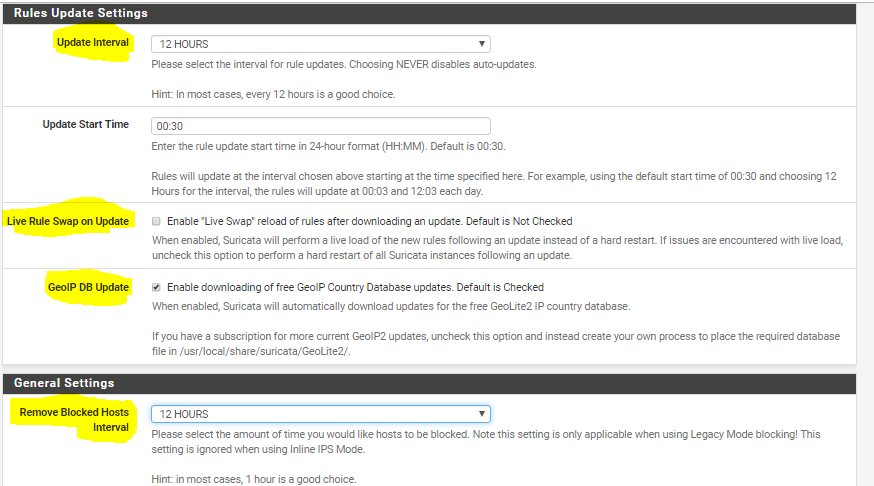Click the GeoIP DB Update label
Image resolution: width=874 pixels, height=486 pixels.
[88, 287]
